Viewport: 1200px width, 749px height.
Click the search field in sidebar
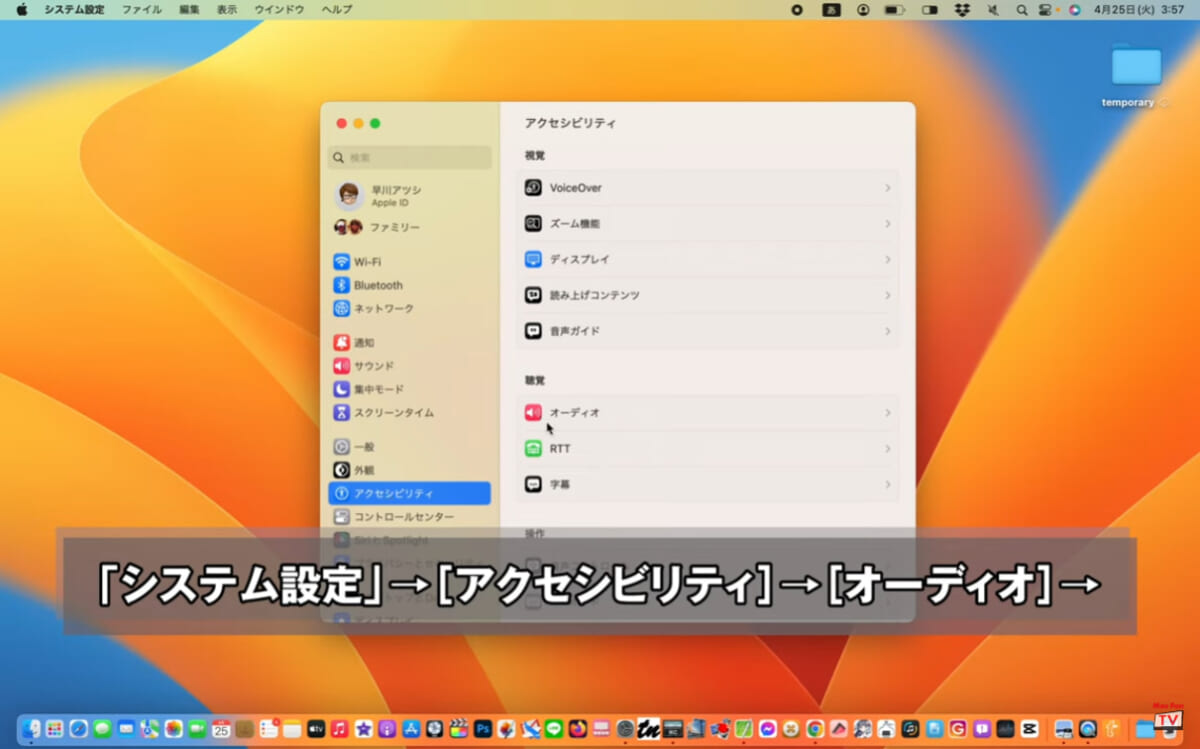coord(410,157)
